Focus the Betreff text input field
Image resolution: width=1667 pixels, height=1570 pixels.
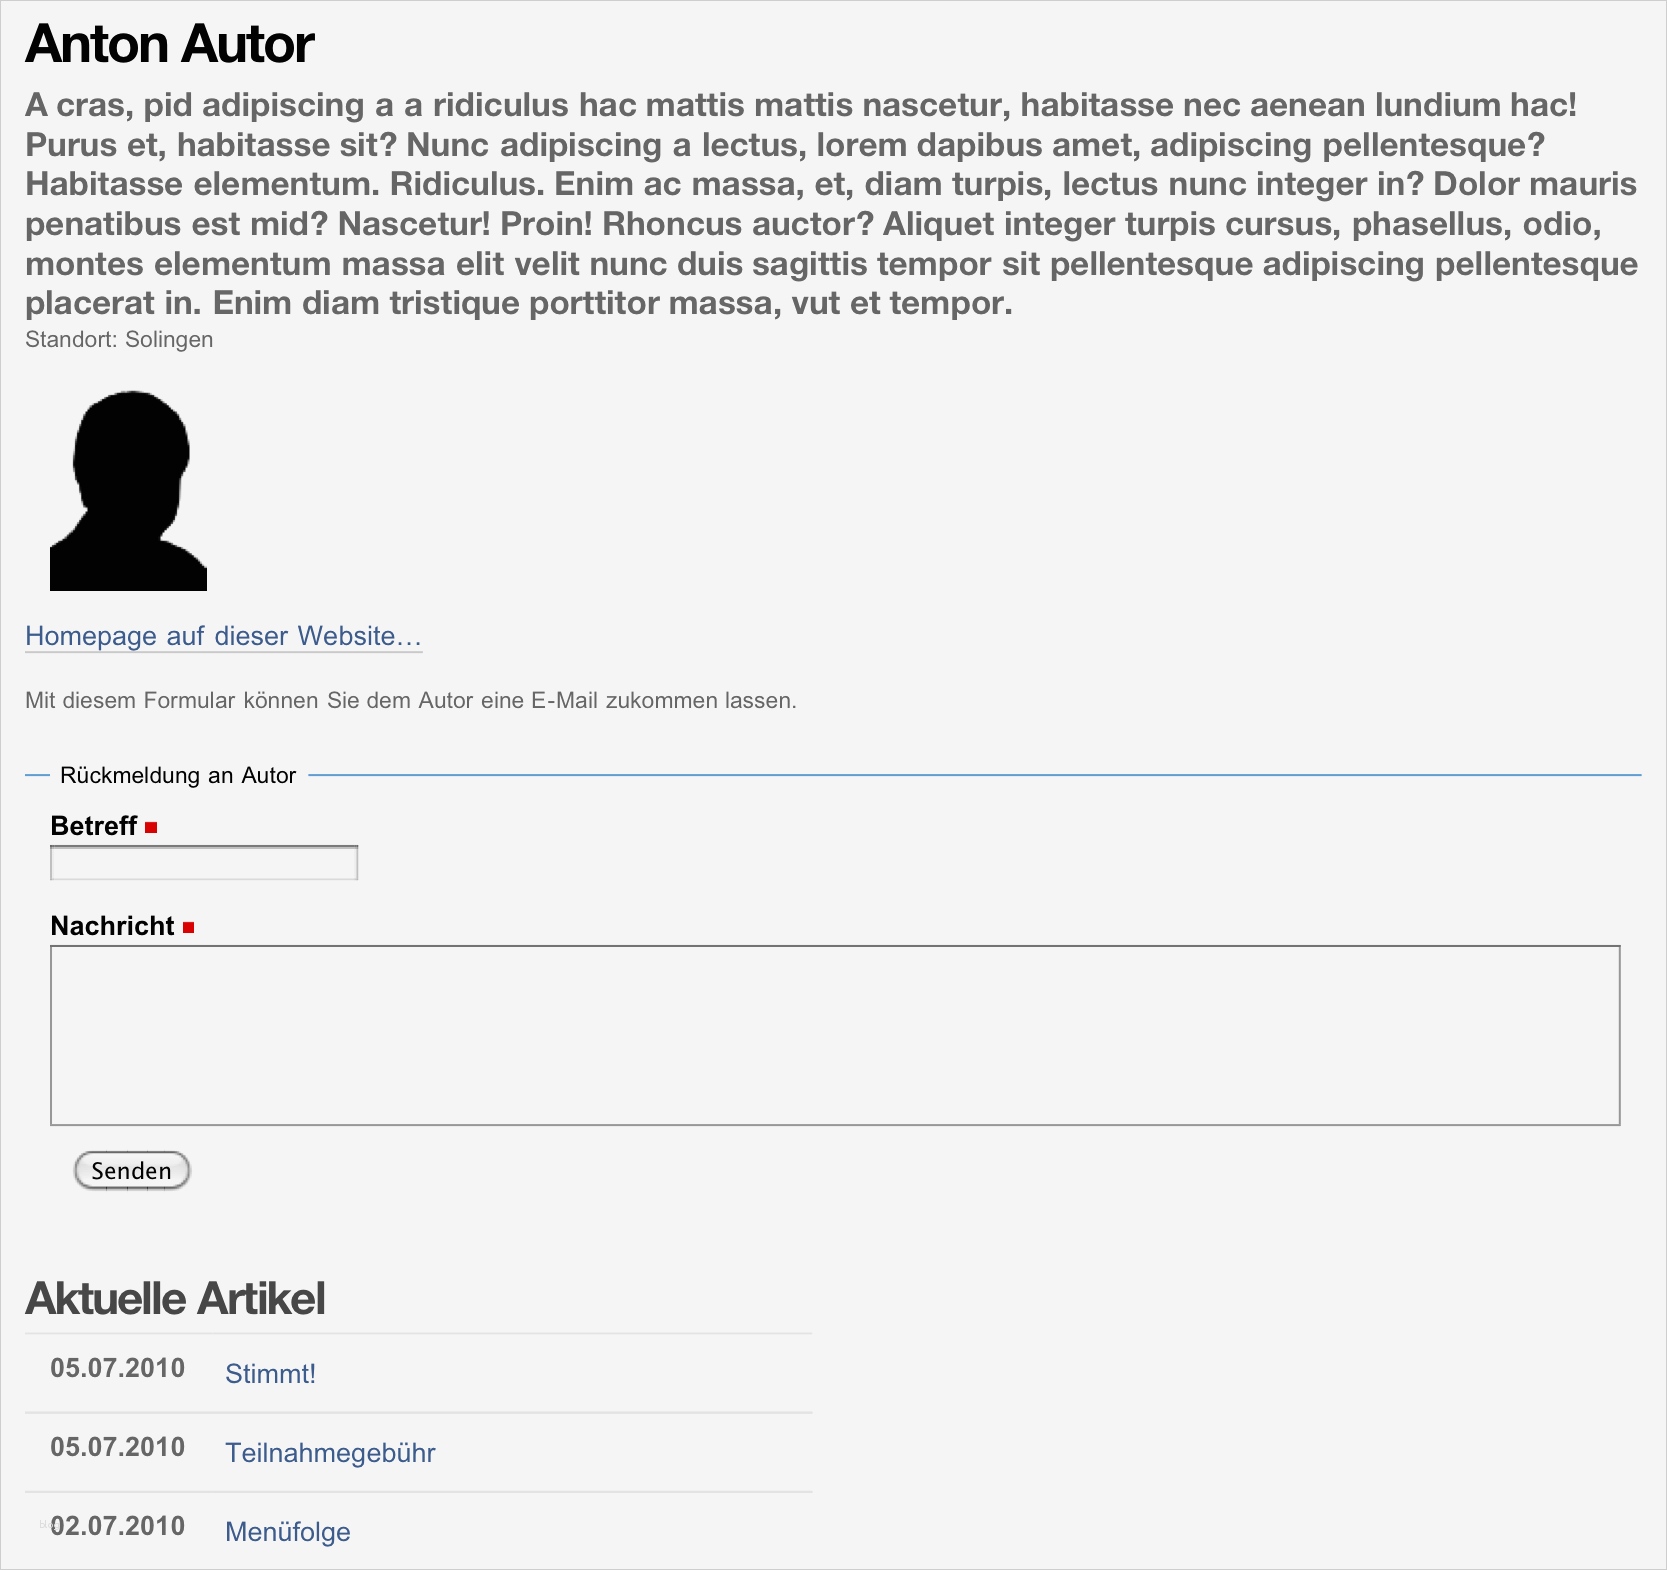[204, 863]
